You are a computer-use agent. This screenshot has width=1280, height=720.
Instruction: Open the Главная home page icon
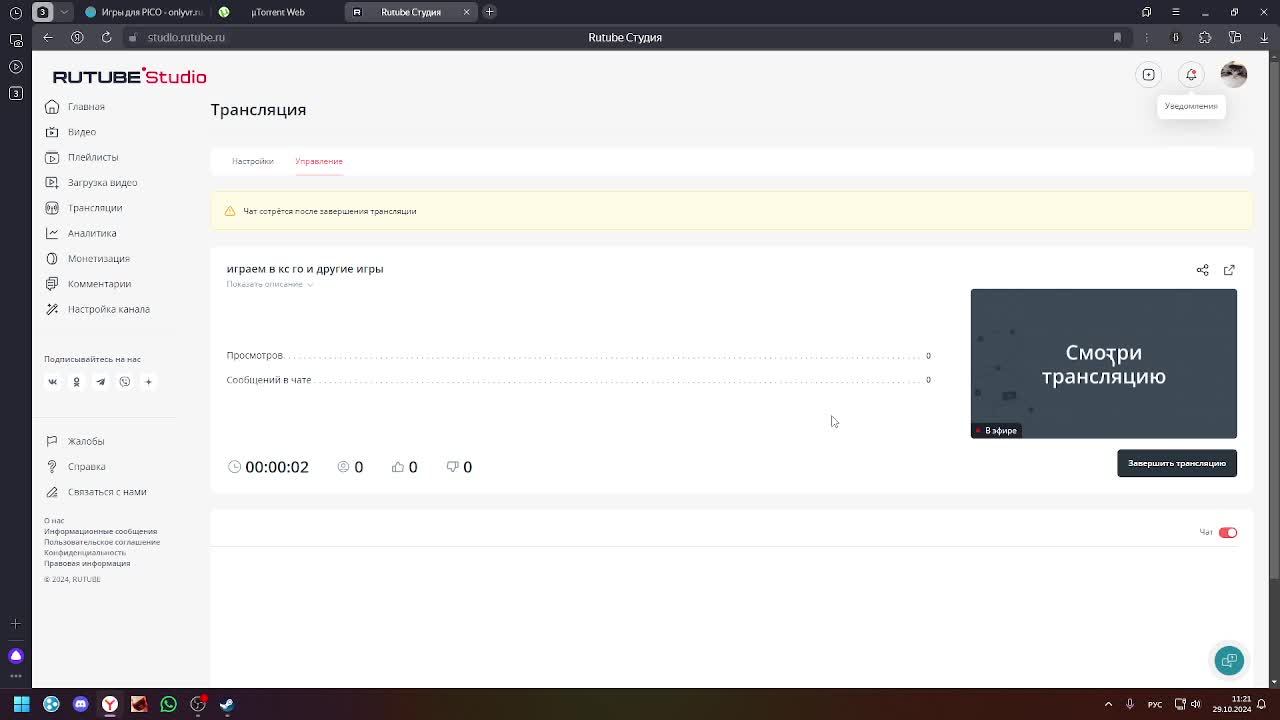click(x=52, y=106)
